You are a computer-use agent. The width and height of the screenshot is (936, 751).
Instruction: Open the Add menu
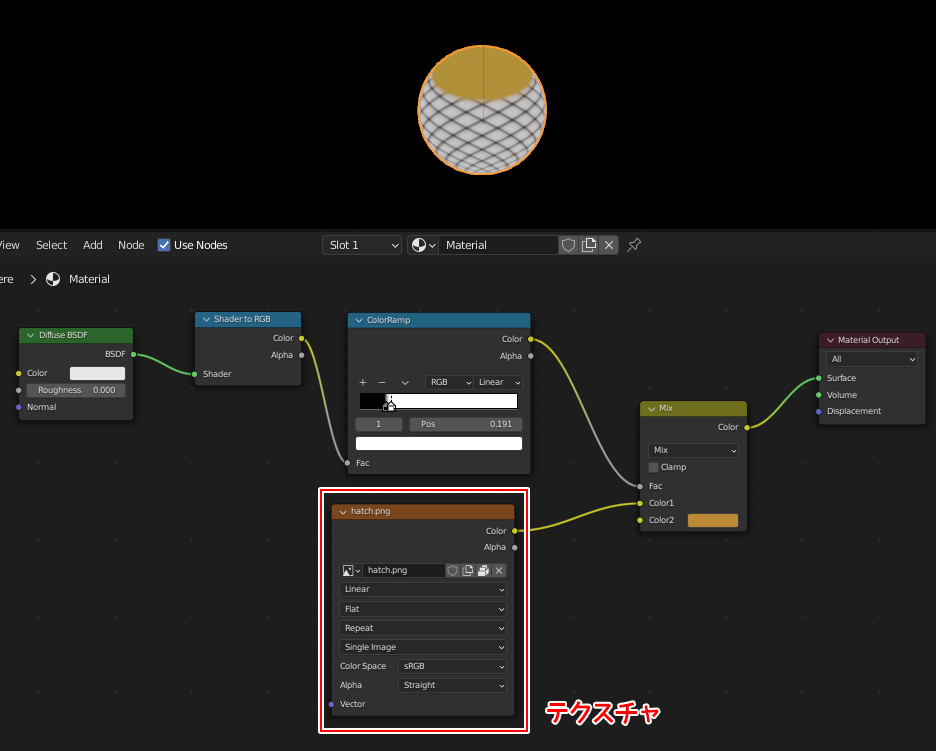tap(92, 245)
